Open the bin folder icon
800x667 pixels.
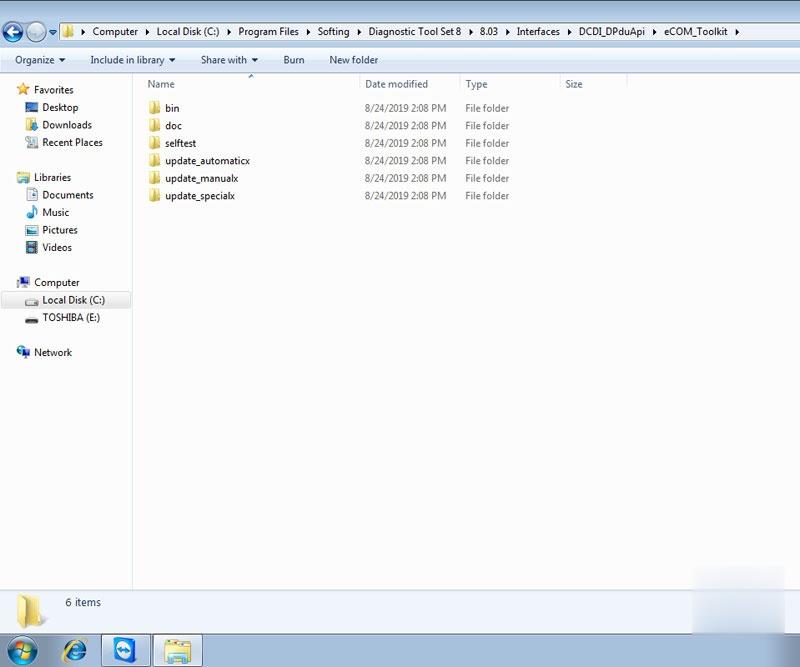pyautogui.click(x=154, y=108)
